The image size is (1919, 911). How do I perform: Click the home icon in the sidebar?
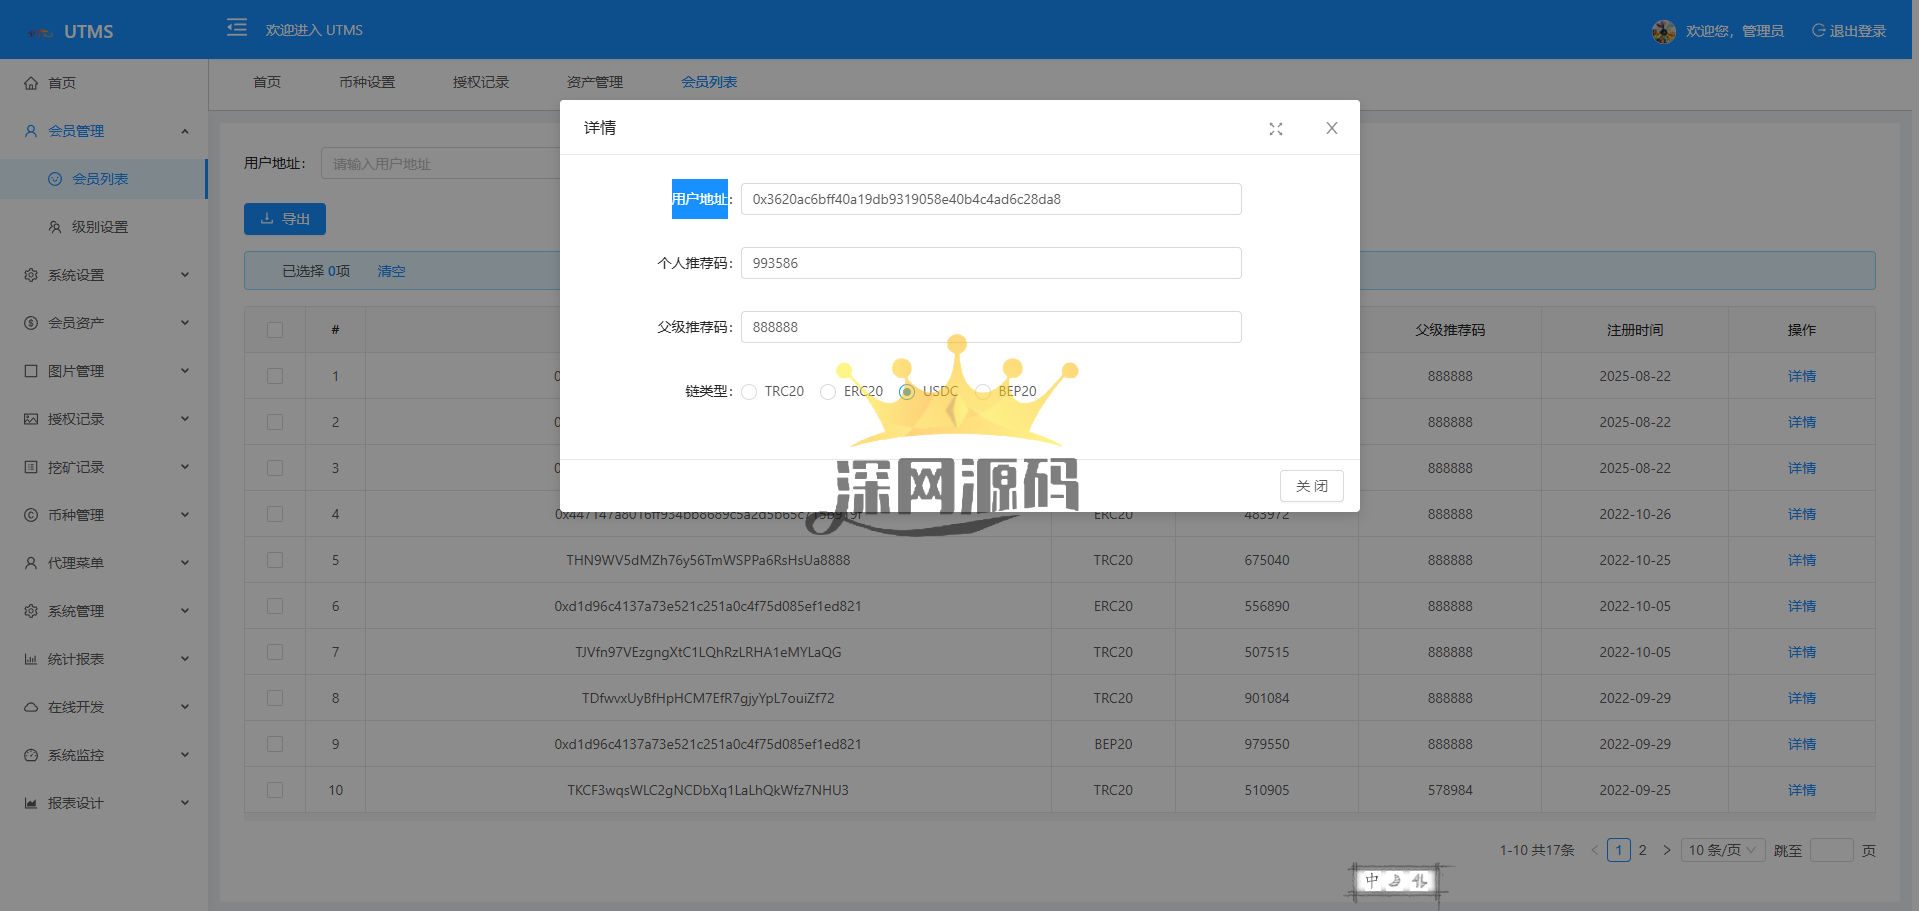coord(31,83)
